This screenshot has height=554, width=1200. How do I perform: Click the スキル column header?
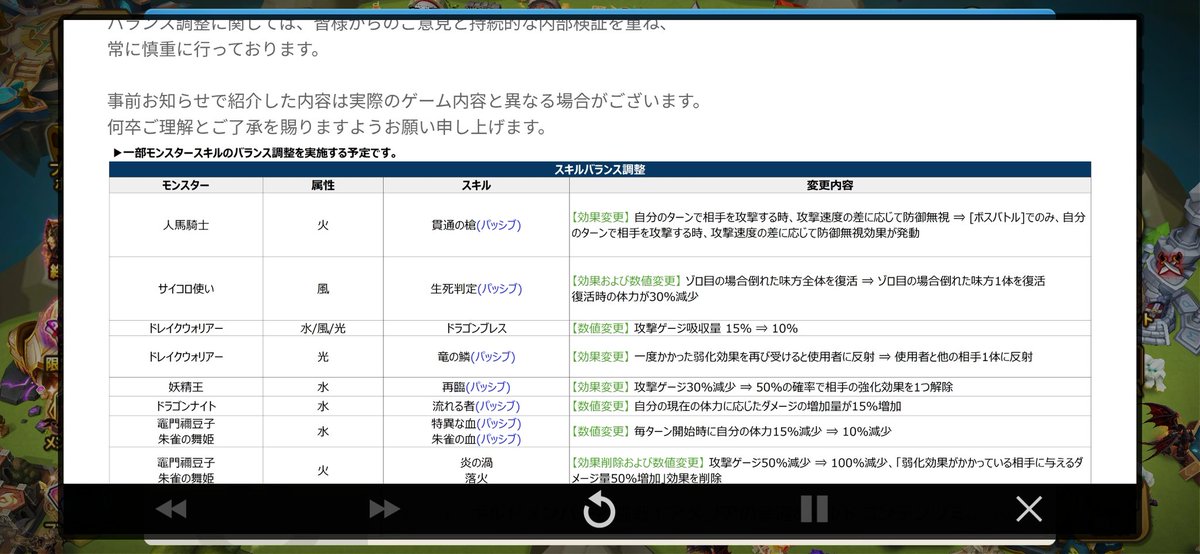(475, 186)
